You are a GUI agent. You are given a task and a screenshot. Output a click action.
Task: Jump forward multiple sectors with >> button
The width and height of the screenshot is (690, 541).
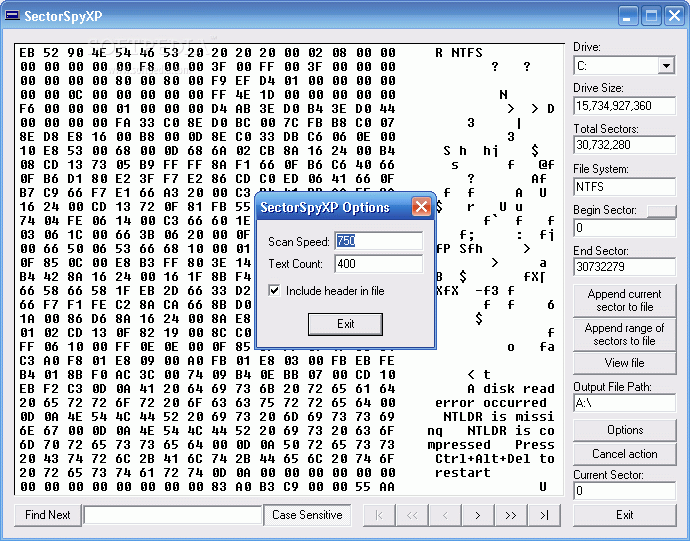click(511, 515)
